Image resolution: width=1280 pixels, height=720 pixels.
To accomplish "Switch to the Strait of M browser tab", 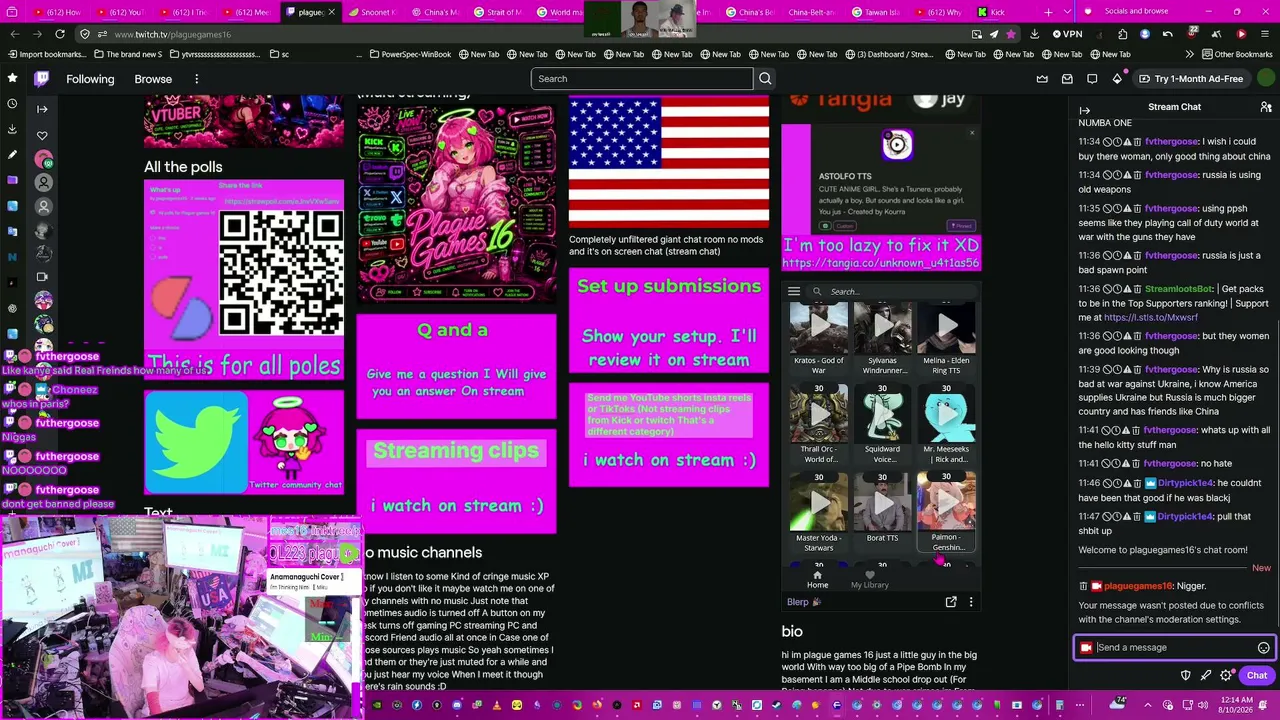I will tap(497, 12).
